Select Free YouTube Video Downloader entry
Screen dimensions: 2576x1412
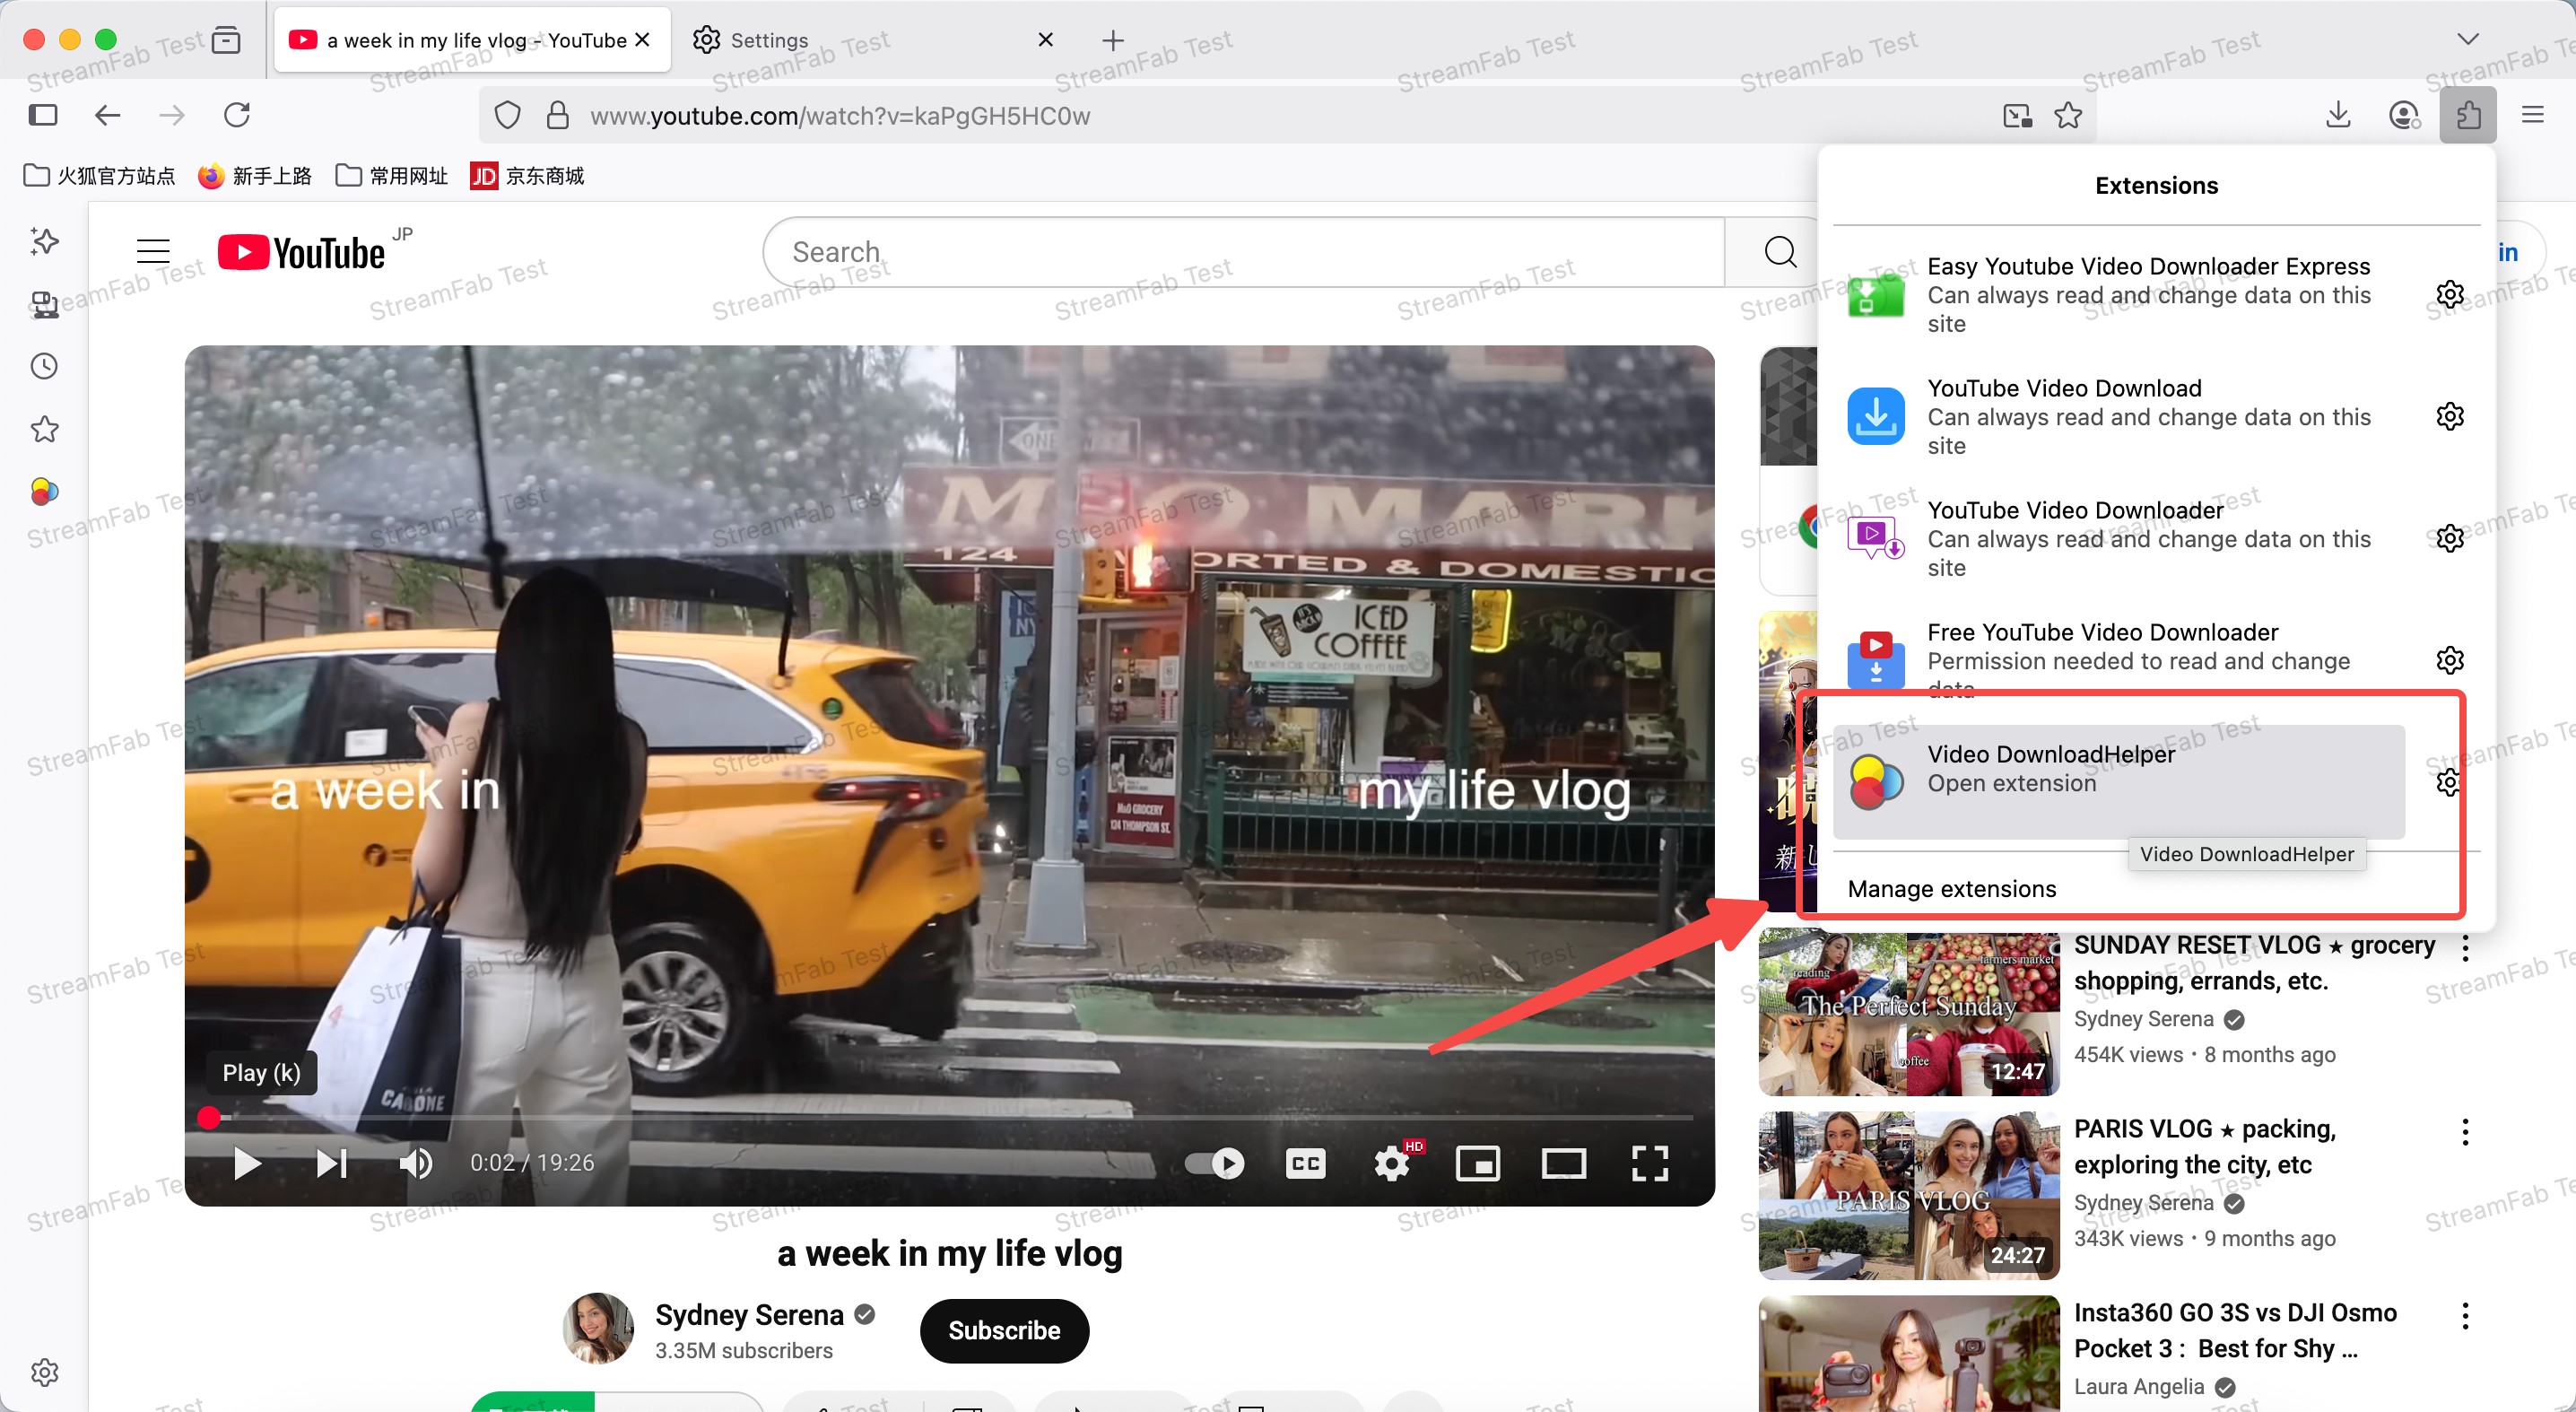point(2118,660)
